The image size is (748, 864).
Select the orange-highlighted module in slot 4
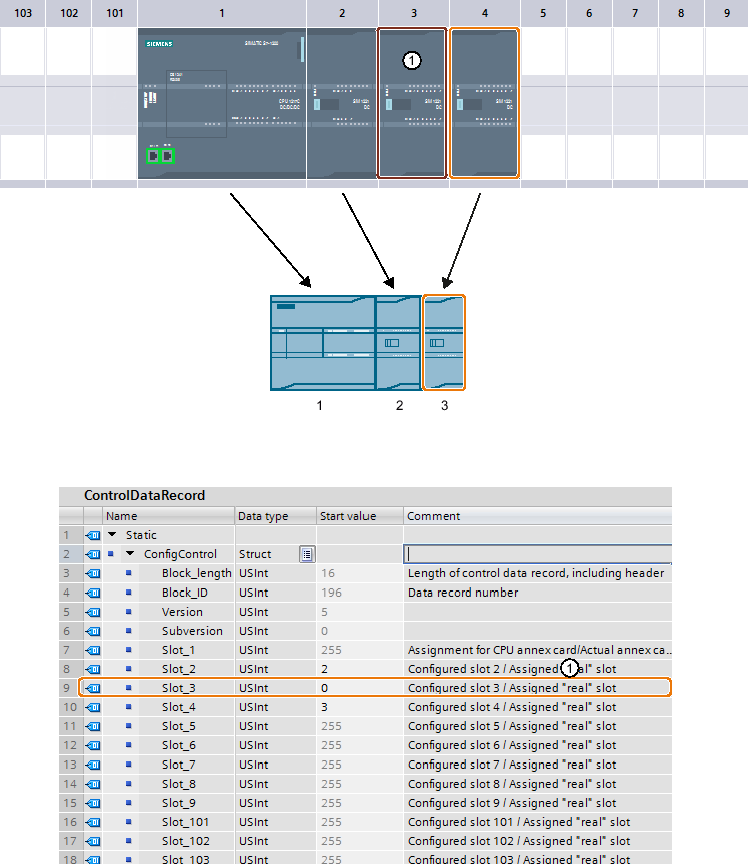click(484, 104)
